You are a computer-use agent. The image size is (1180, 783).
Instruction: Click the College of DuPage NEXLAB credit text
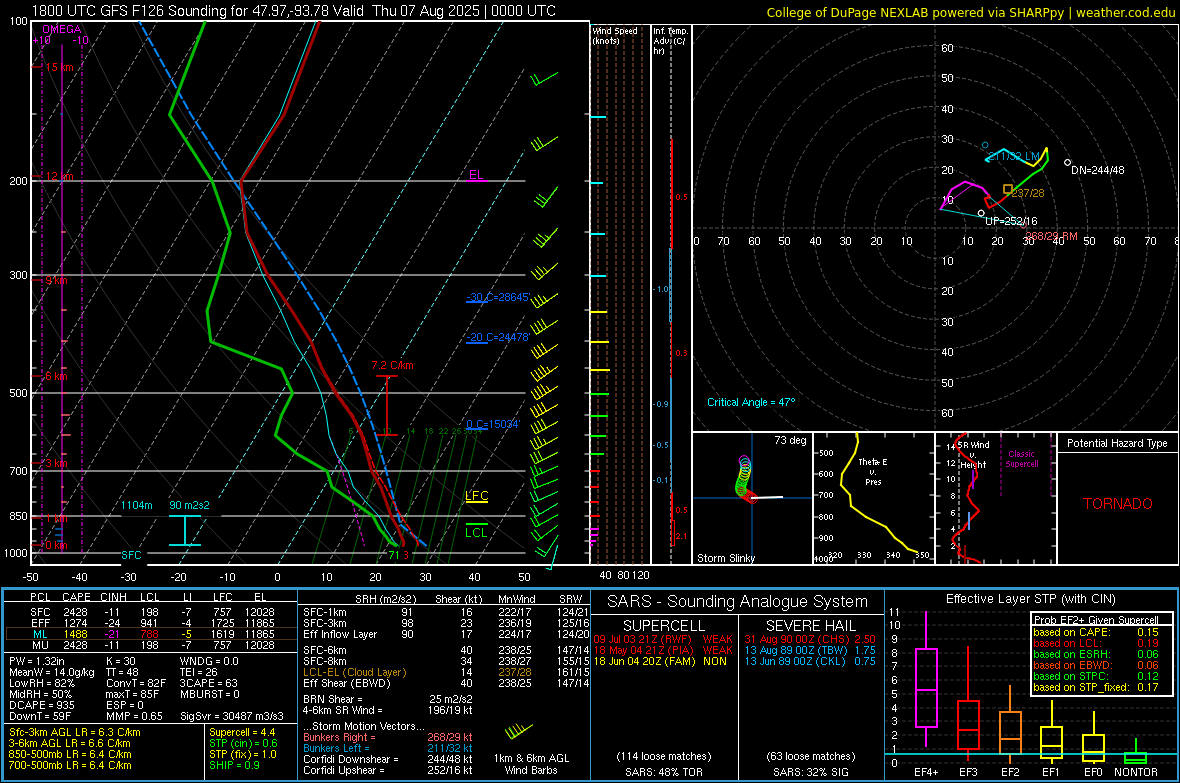pos(970,13)
